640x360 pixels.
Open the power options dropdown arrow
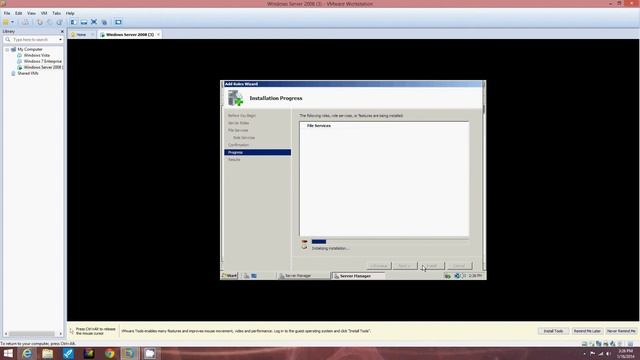(12, 22)
